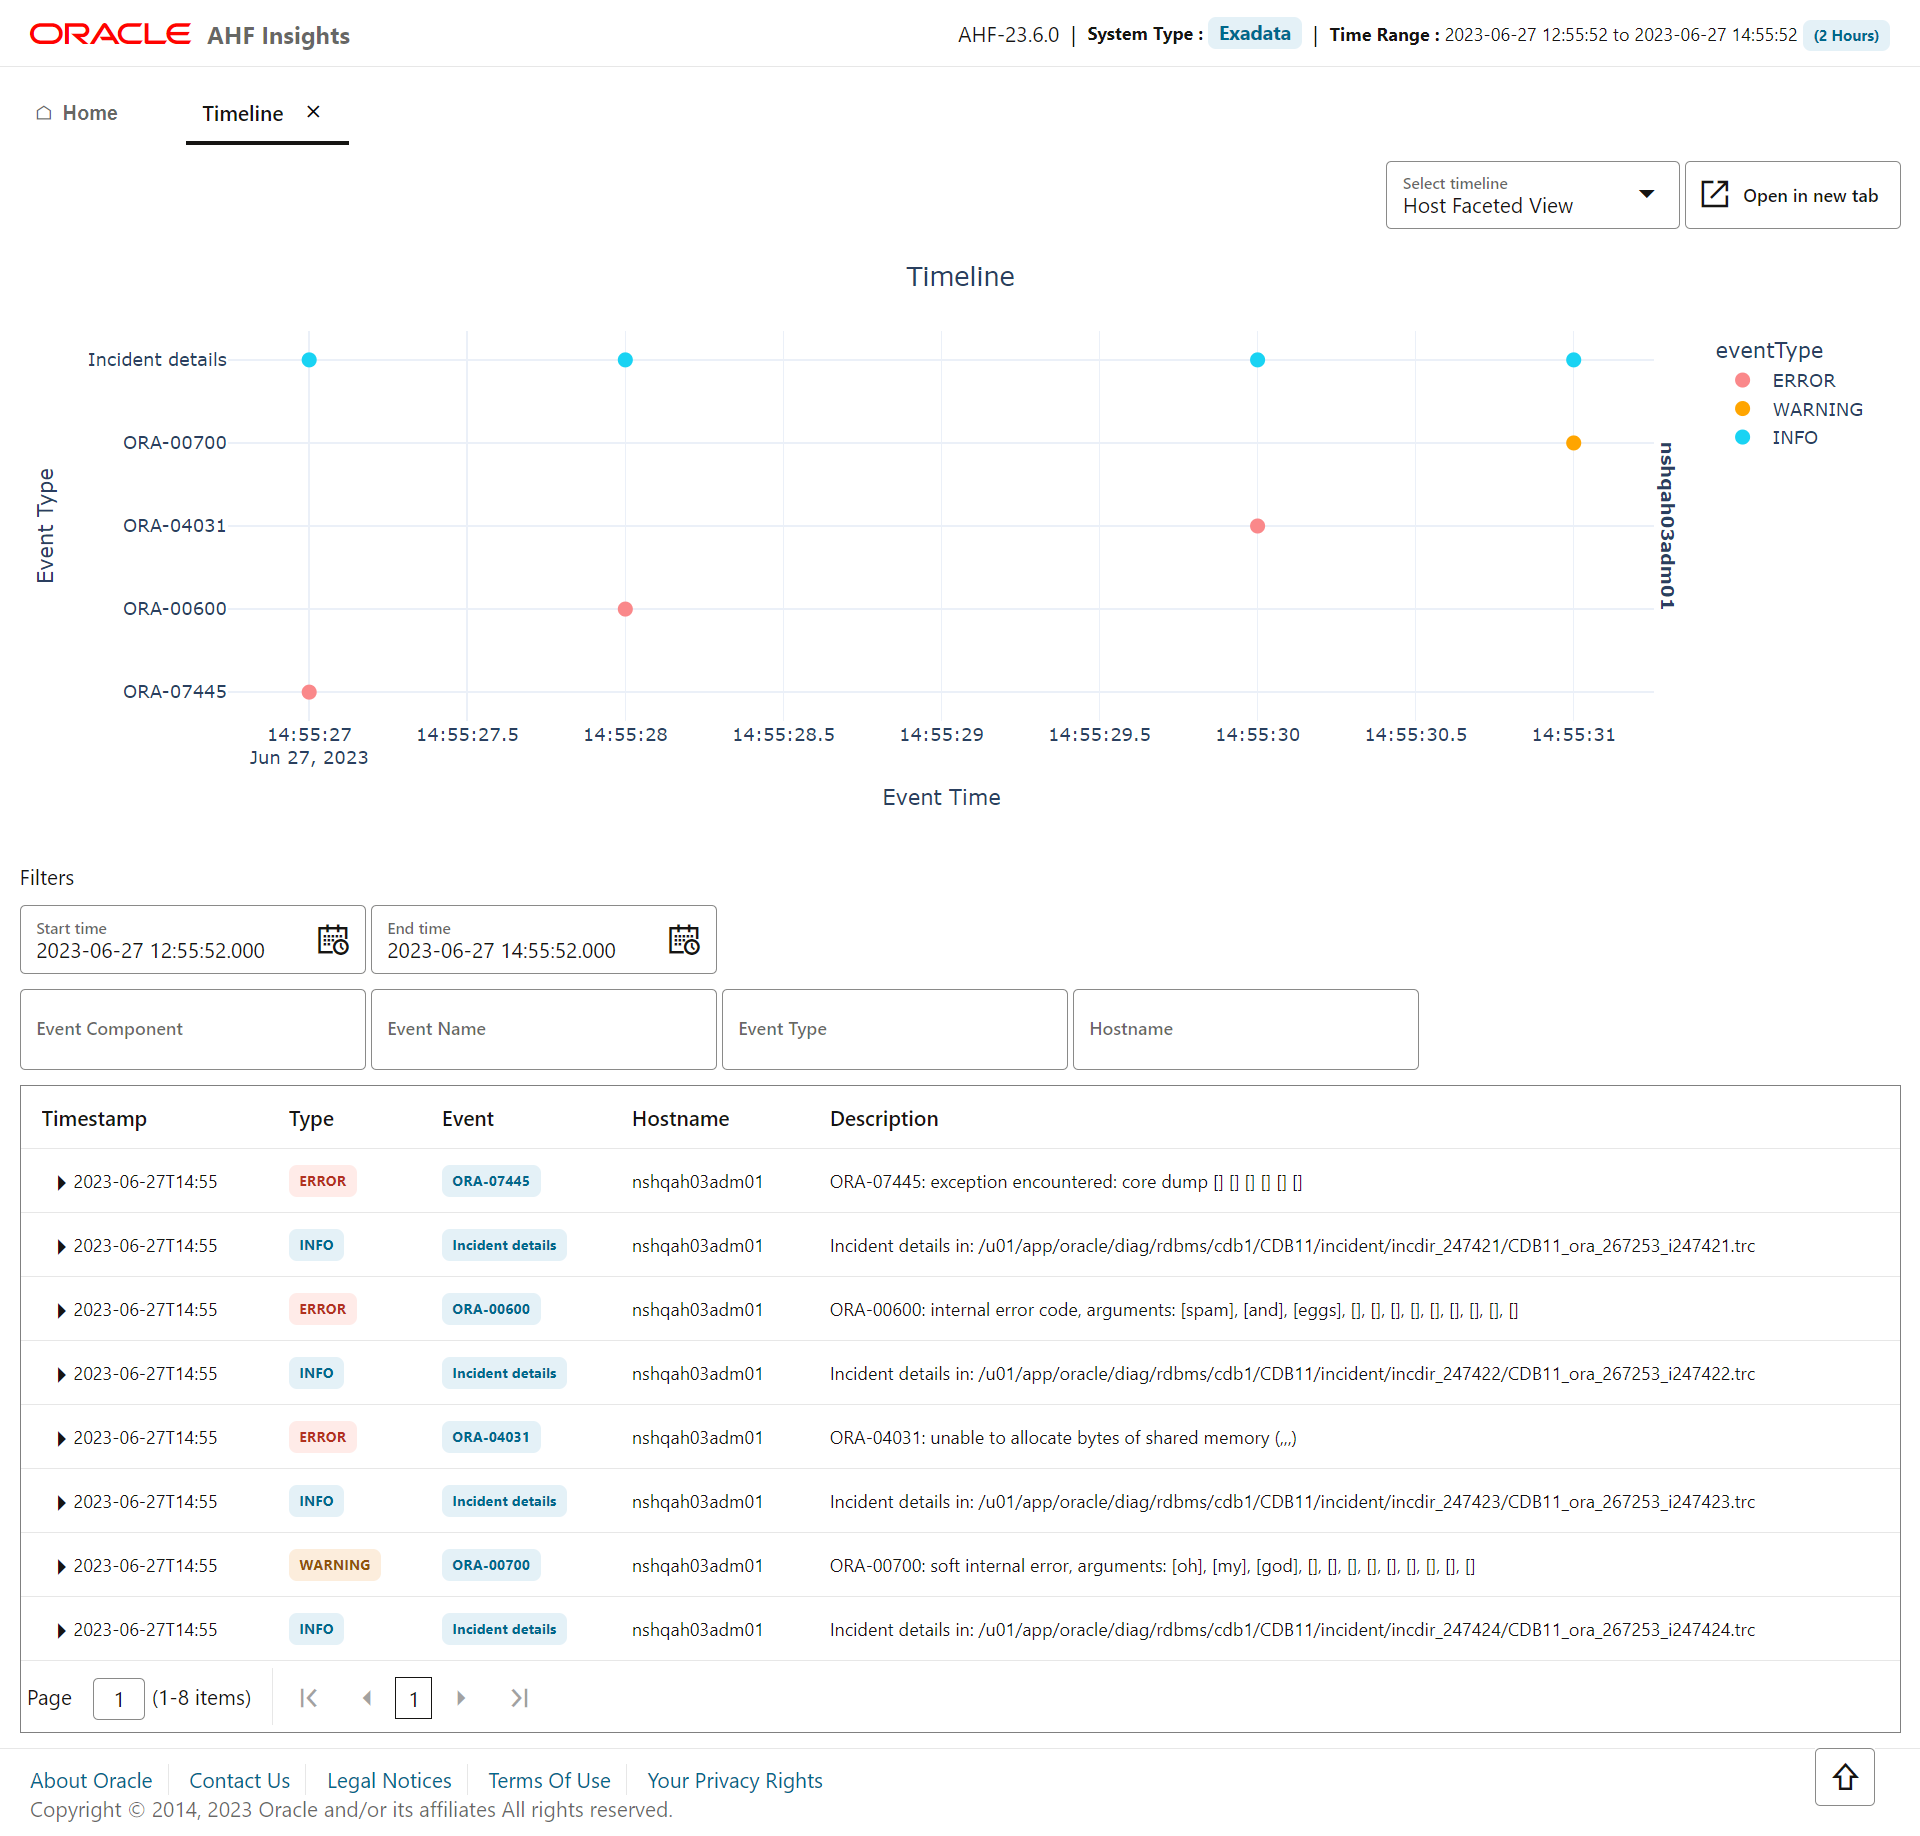Close the Timeline tab
1920x1836 pixels.
[313, 112]
